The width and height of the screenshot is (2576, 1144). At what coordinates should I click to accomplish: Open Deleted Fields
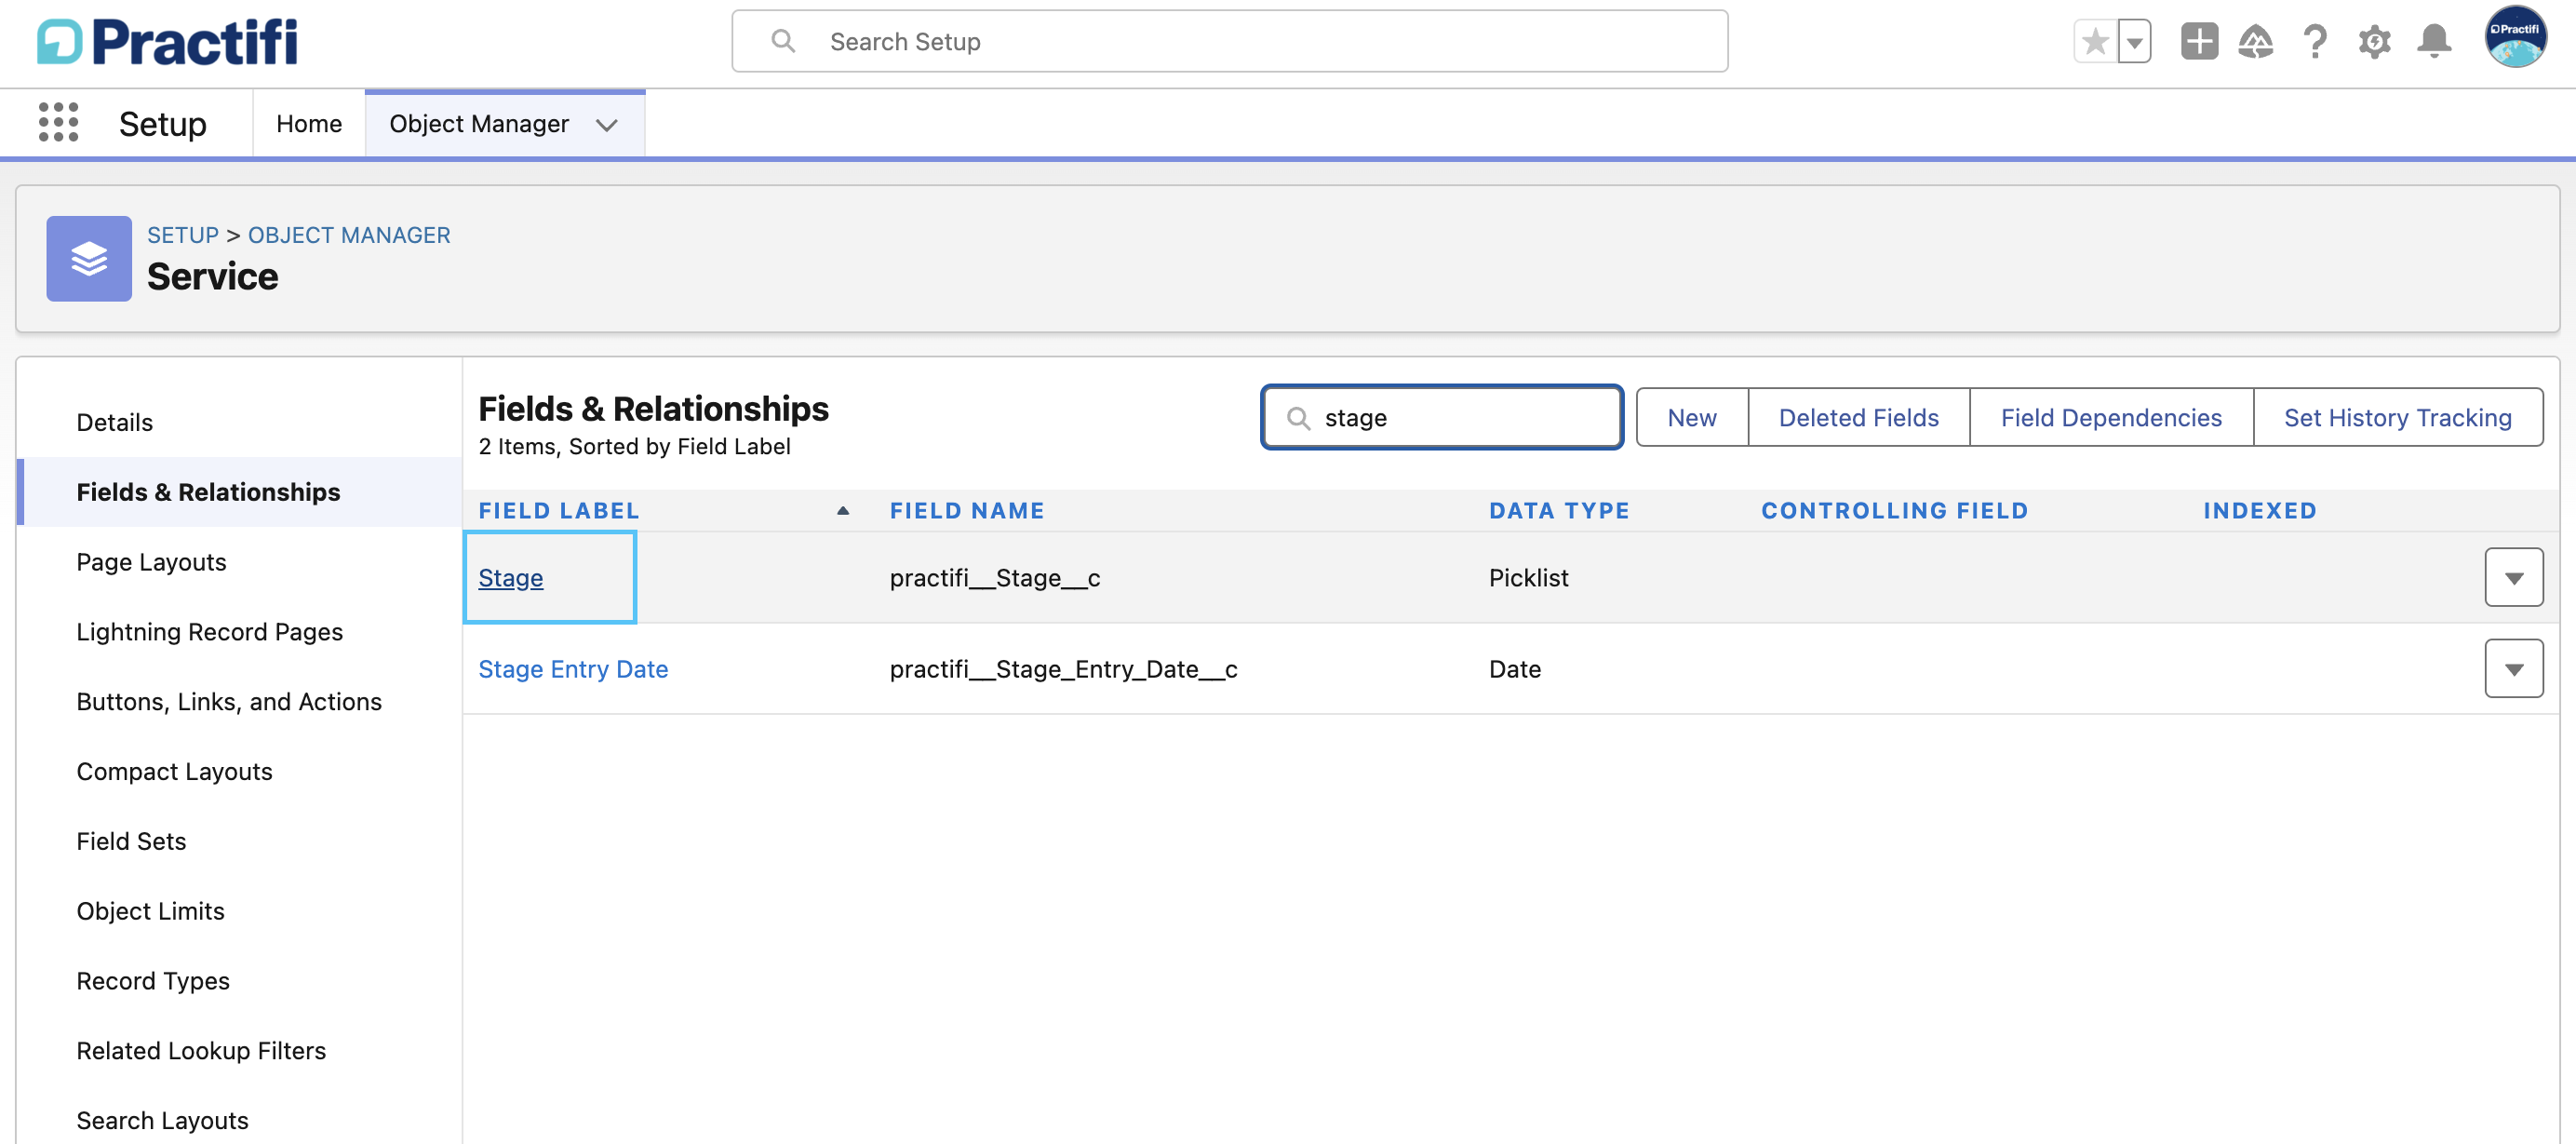(1858, 417)
